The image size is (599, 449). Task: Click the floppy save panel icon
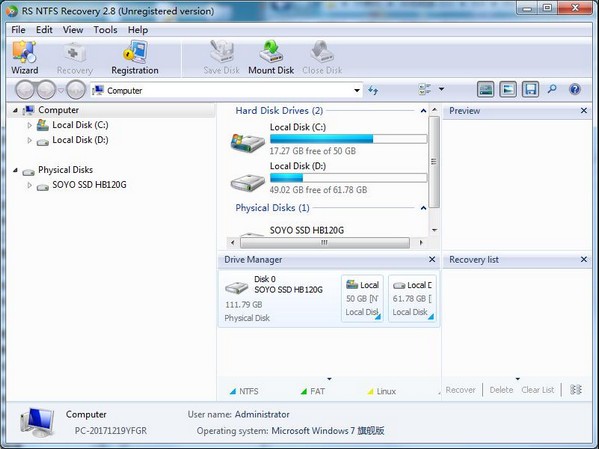click(x=530, y=89)
